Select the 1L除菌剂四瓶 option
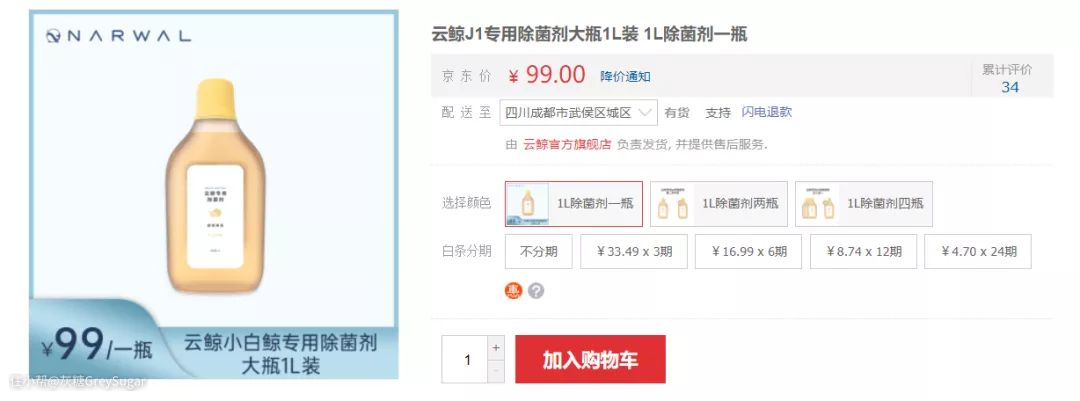 864,204
